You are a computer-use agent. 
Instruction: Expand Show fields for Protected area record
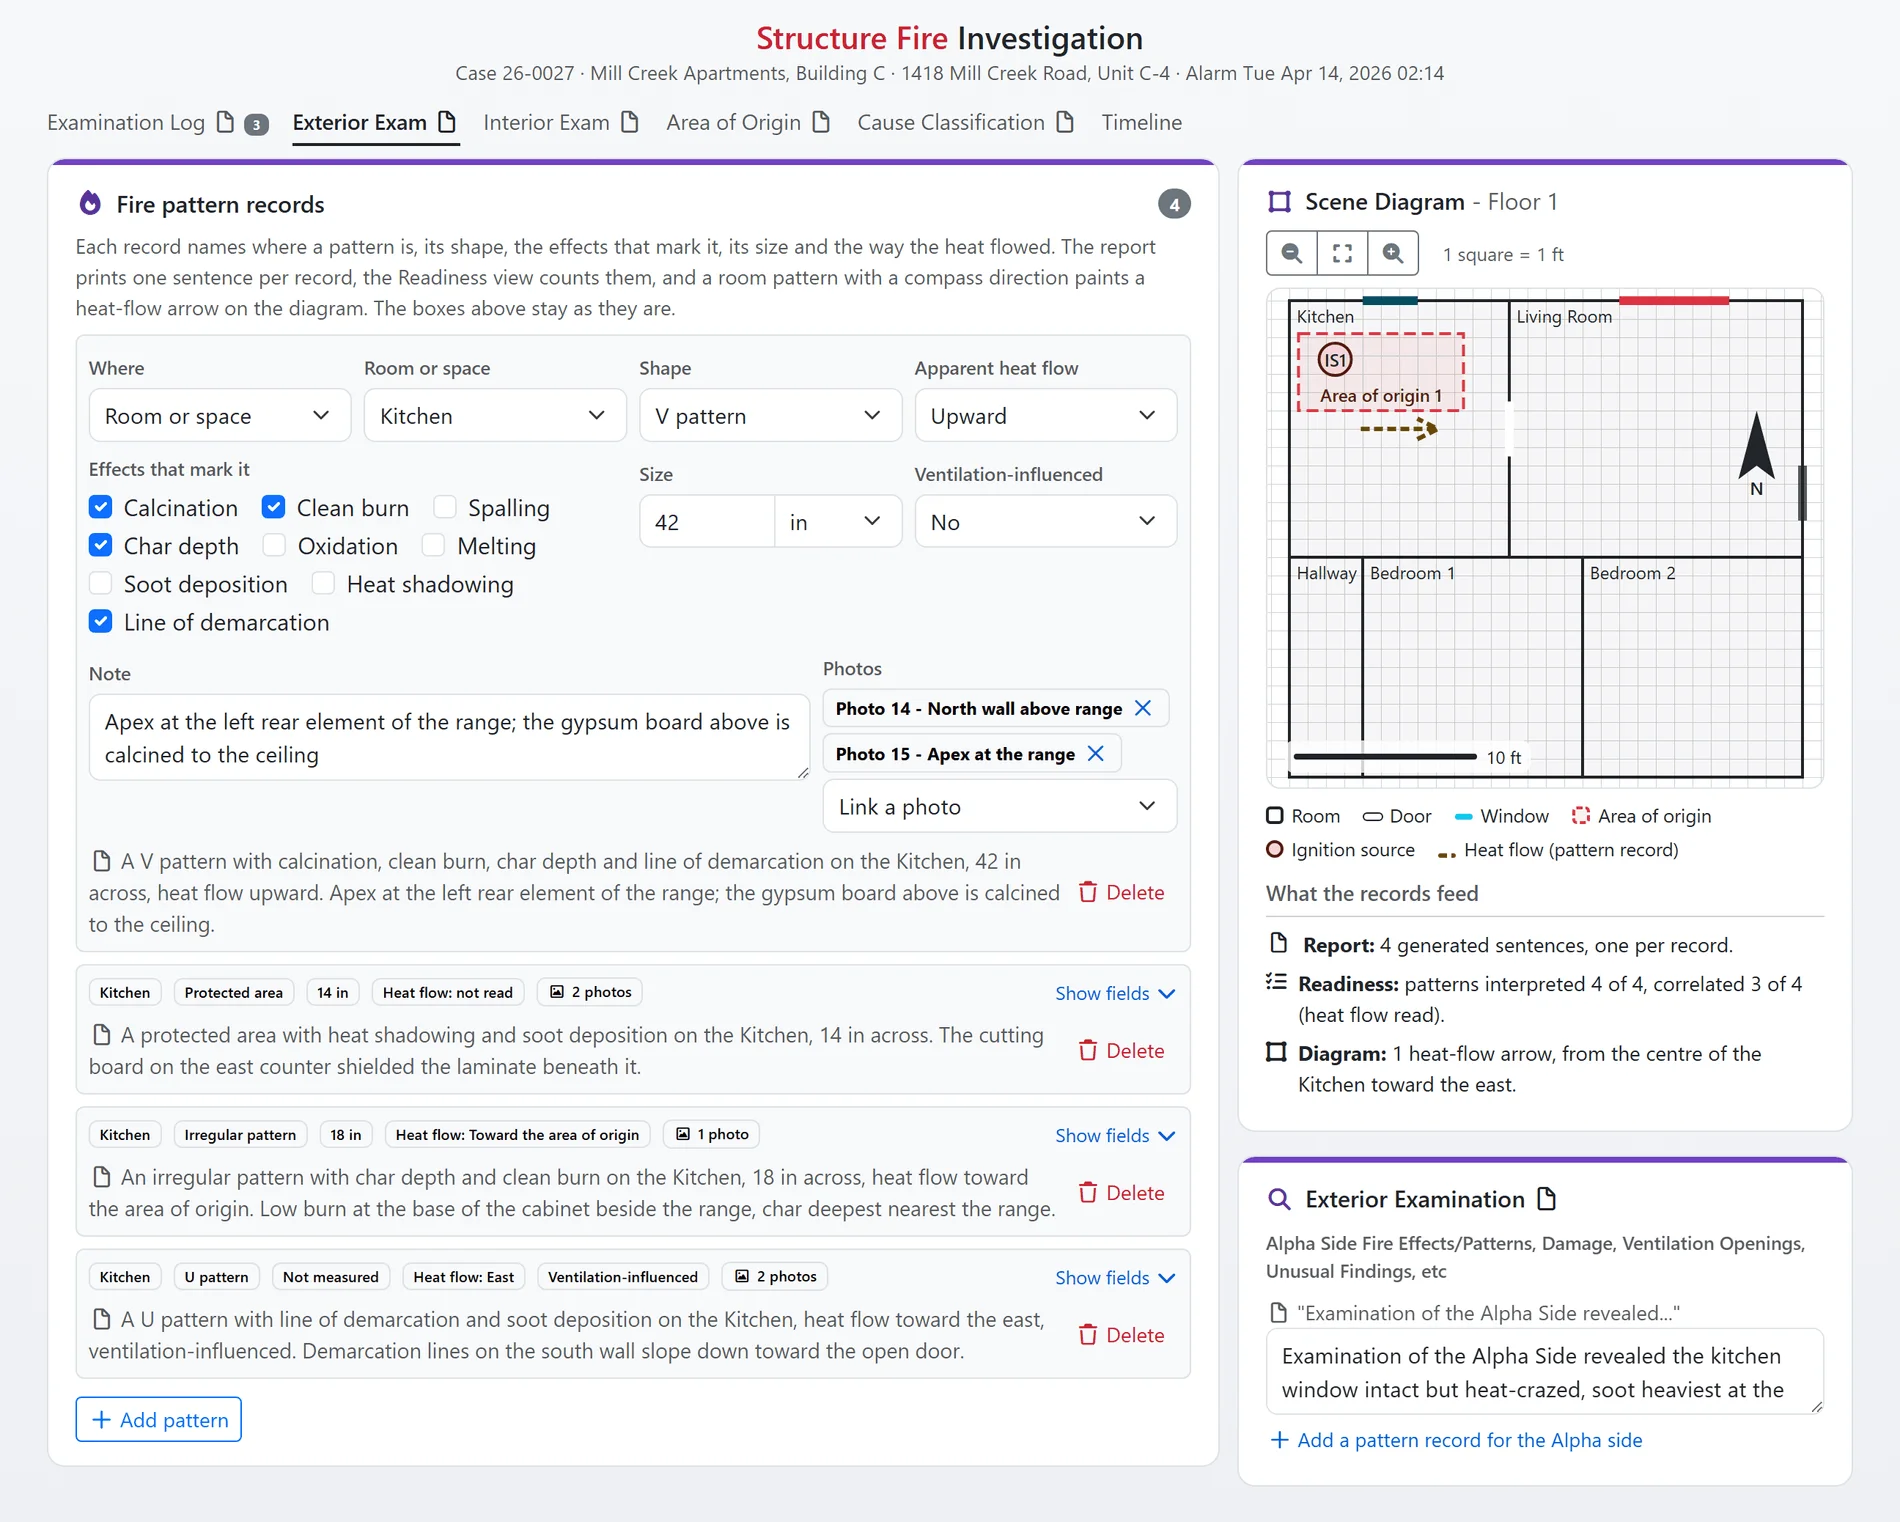pos(1115,993)
